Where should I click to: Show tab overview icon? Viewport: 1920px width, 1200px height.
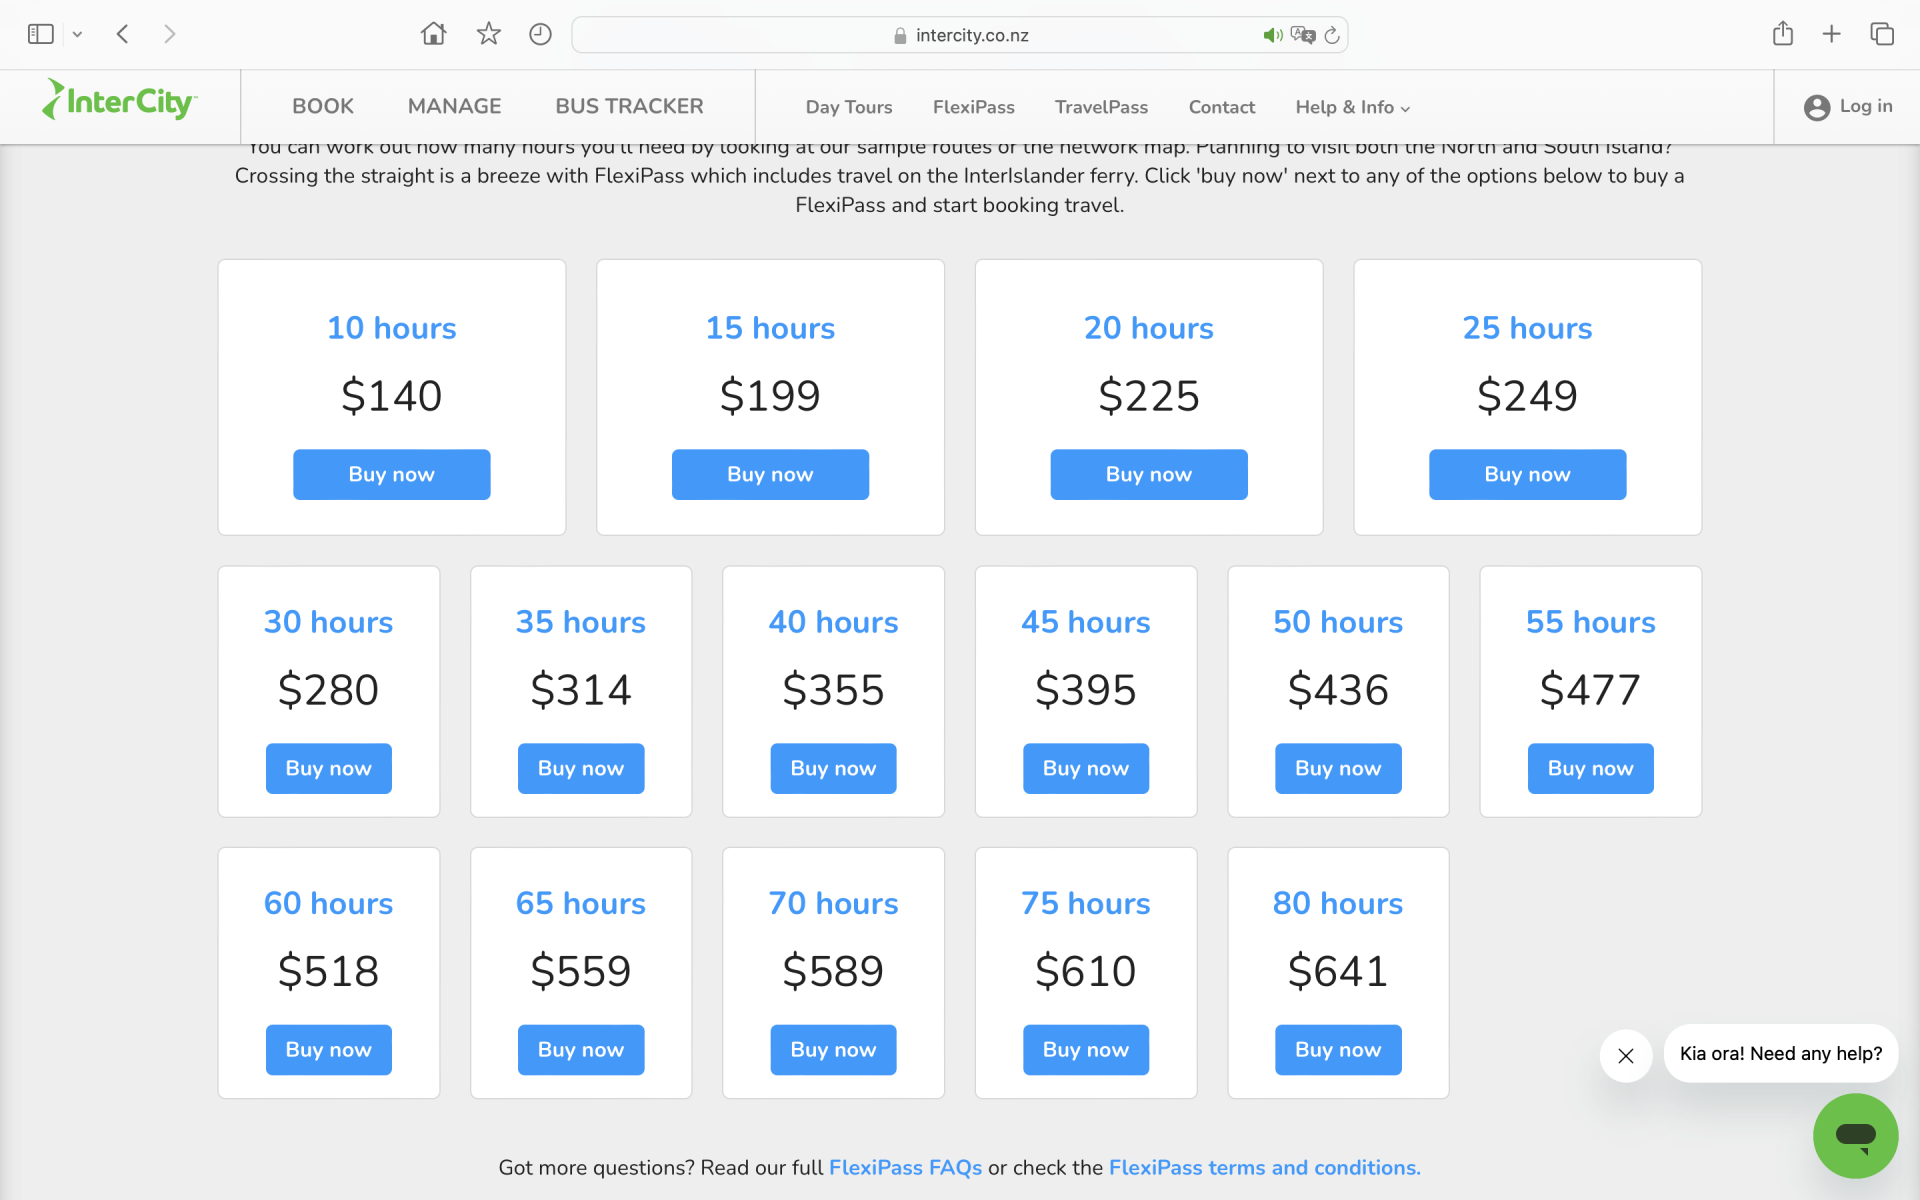click(x=1882, y=34)
